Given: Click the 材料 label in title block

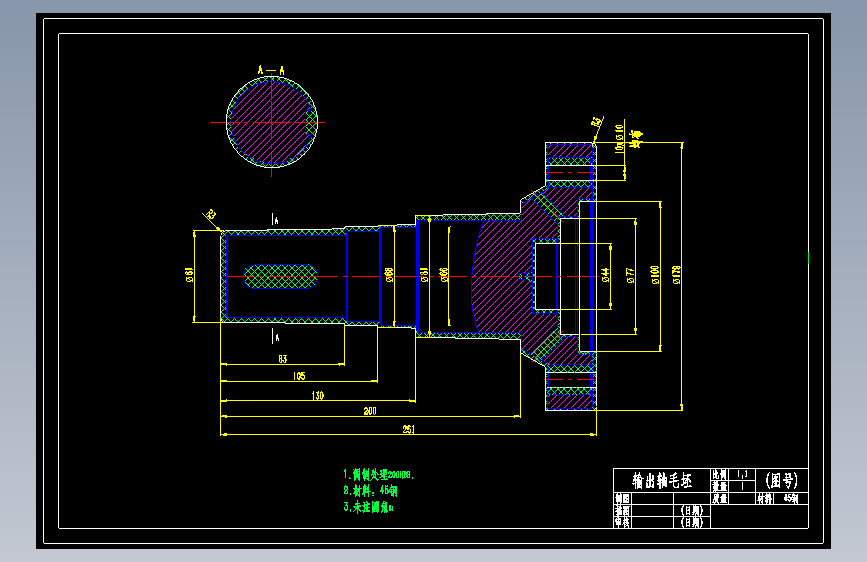Looking at the screenshot, I should [764, 498].
